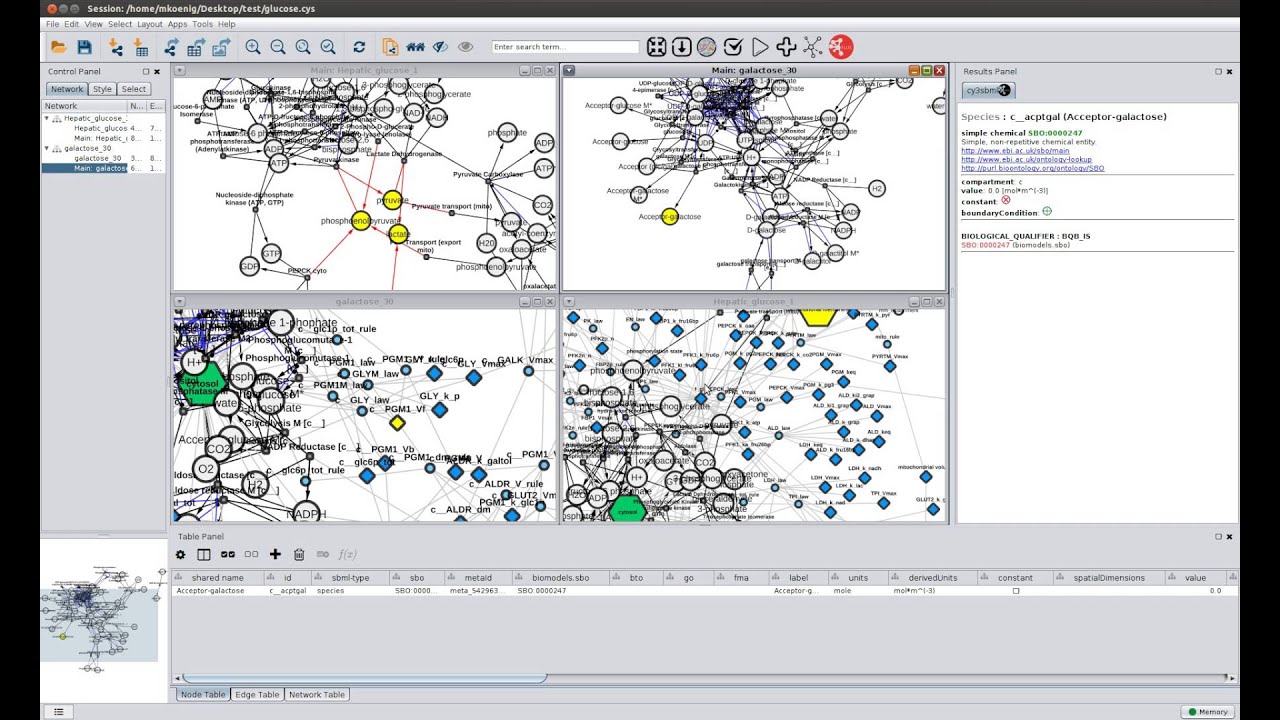Open galactose_30 view dropdown arrow
The height and width of the screenshot is (720, 1280).
point(180,301)
